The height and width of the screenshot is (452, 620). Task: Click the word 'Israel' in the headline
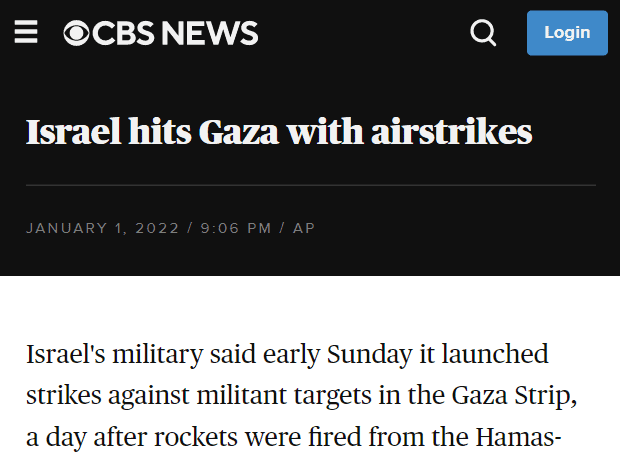pos(73,131)
